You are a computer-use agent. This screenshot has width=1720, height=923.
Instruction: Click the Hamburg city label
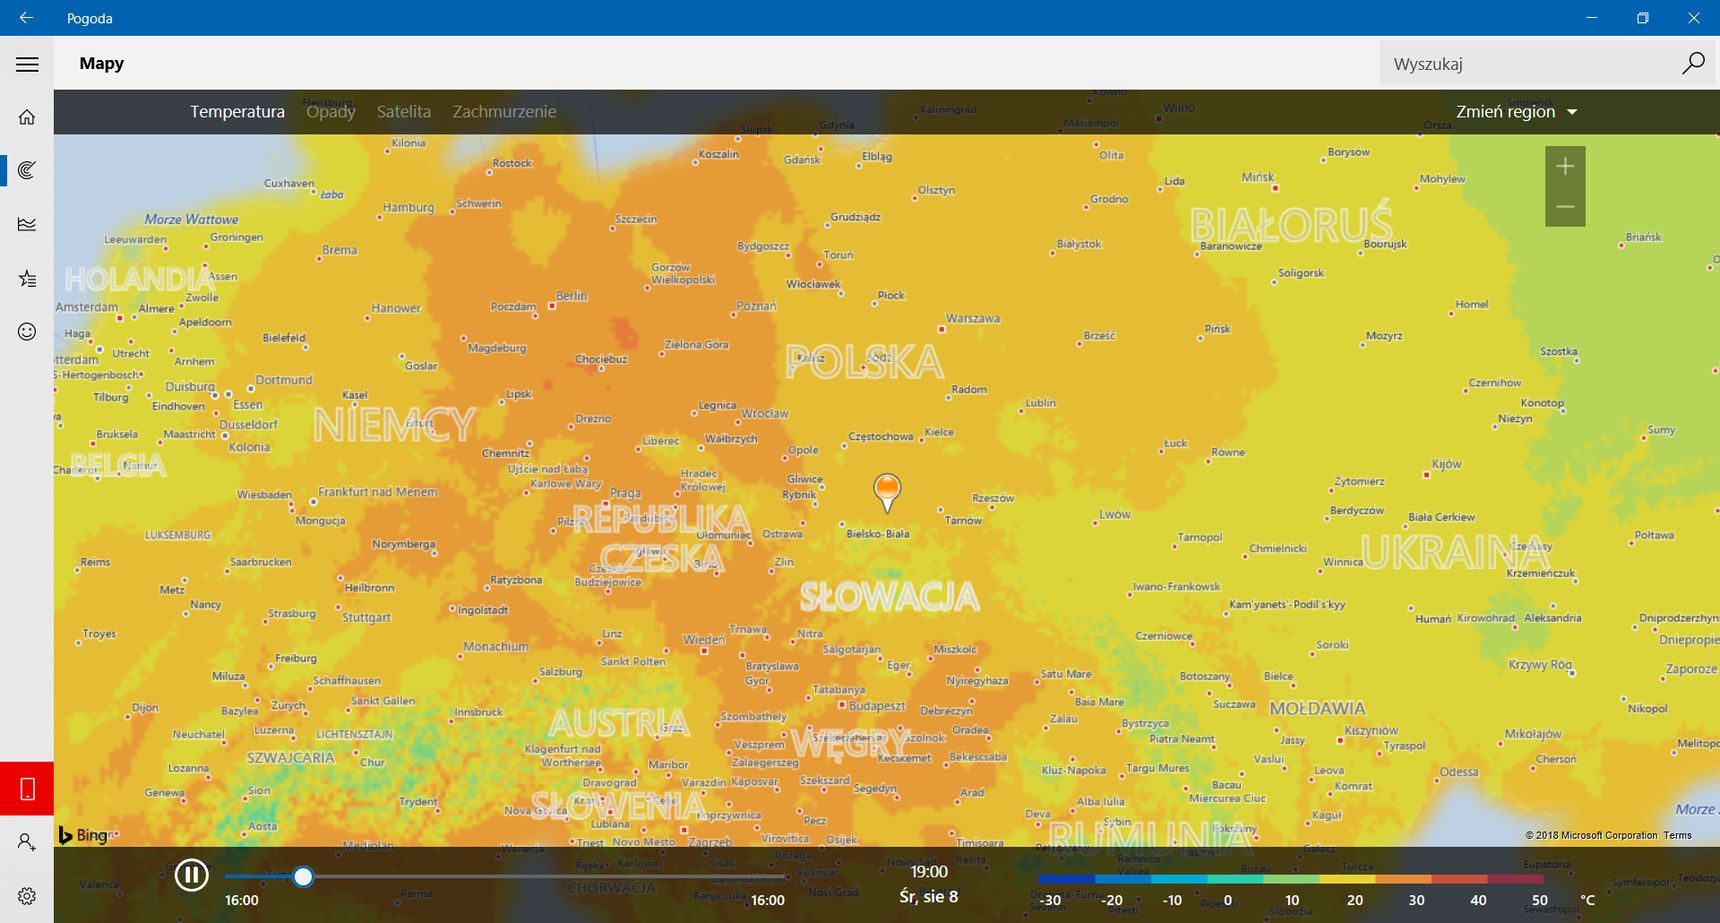[408, 208]
